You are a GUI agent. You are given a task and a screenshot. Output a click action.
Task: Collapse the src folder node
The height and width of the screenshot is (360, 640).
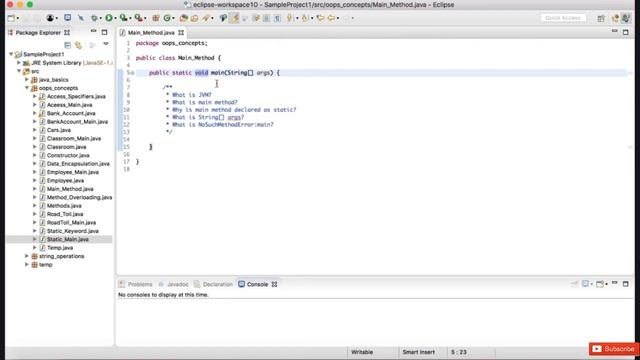point(19,71)
